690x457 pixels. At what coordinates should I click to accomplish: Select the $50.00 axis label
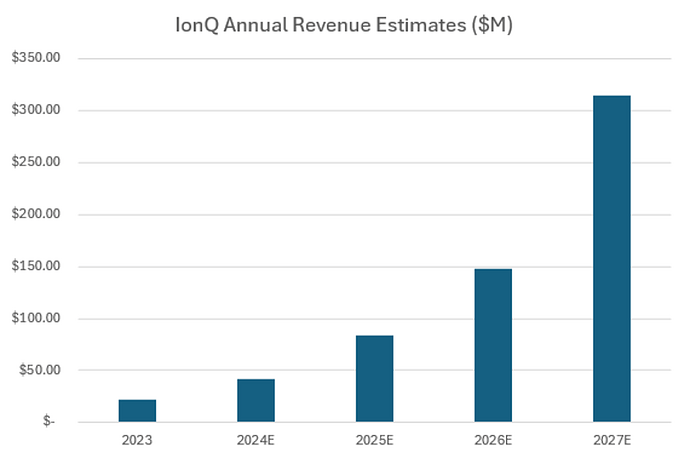click(x=40, y=370)
